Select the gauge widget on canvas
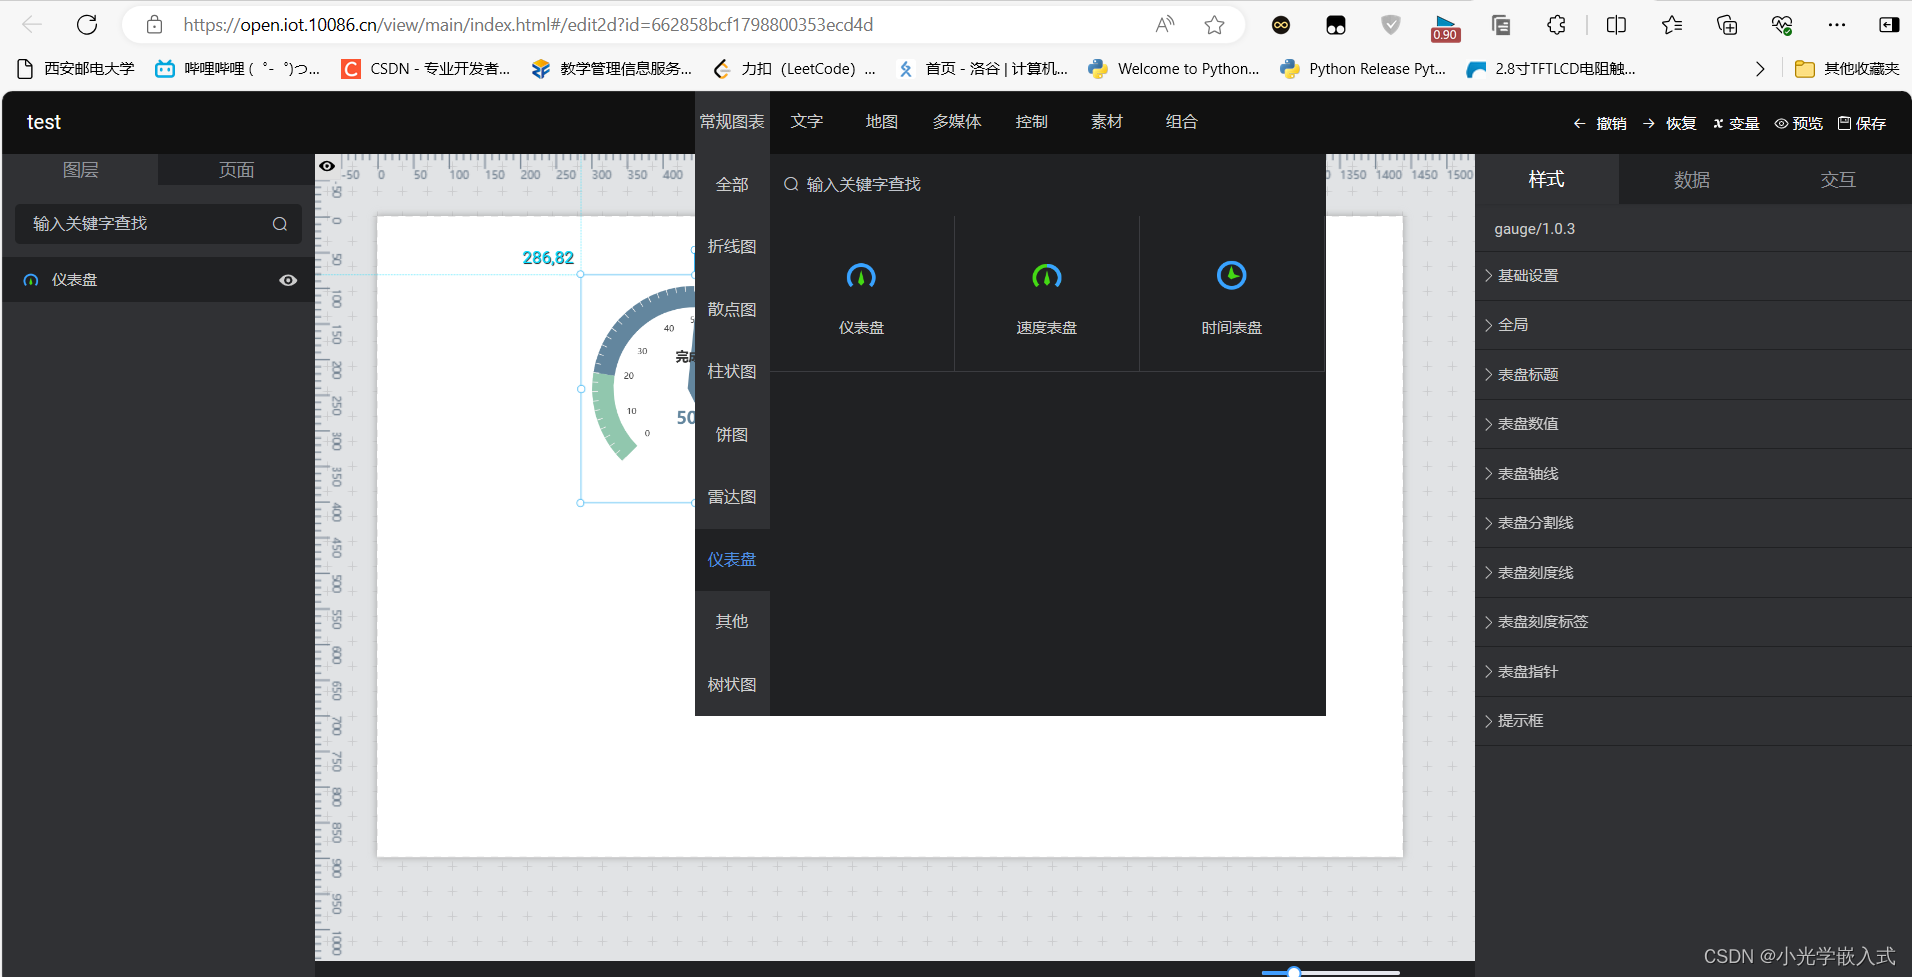The width and height of the screenshot is (1912, 977). tap(640, 390)
